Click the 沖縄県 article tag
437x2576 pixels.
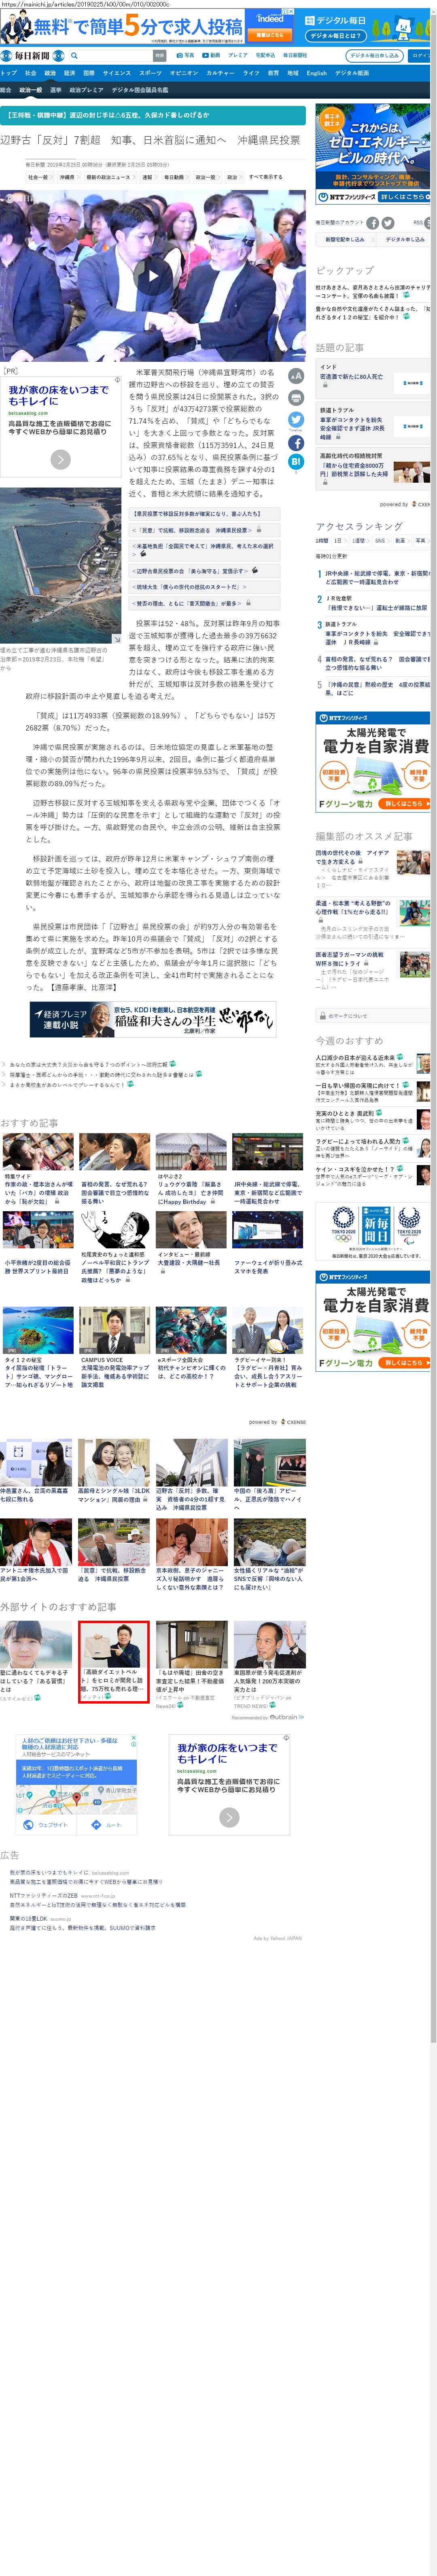coord(67,177)
